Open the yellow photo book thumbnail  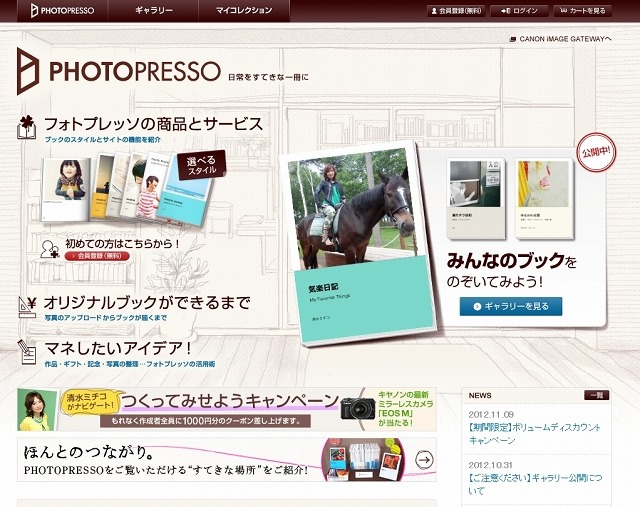coord(544,199)
